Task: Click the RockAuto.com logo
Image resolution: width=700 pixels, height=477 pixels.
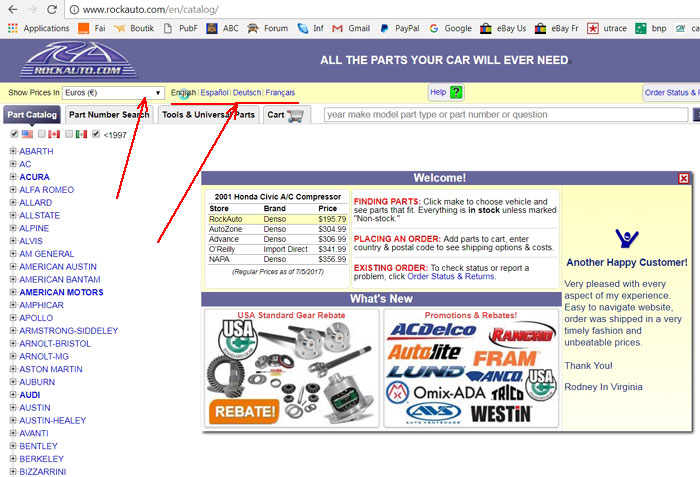Action: pos(78,59)
